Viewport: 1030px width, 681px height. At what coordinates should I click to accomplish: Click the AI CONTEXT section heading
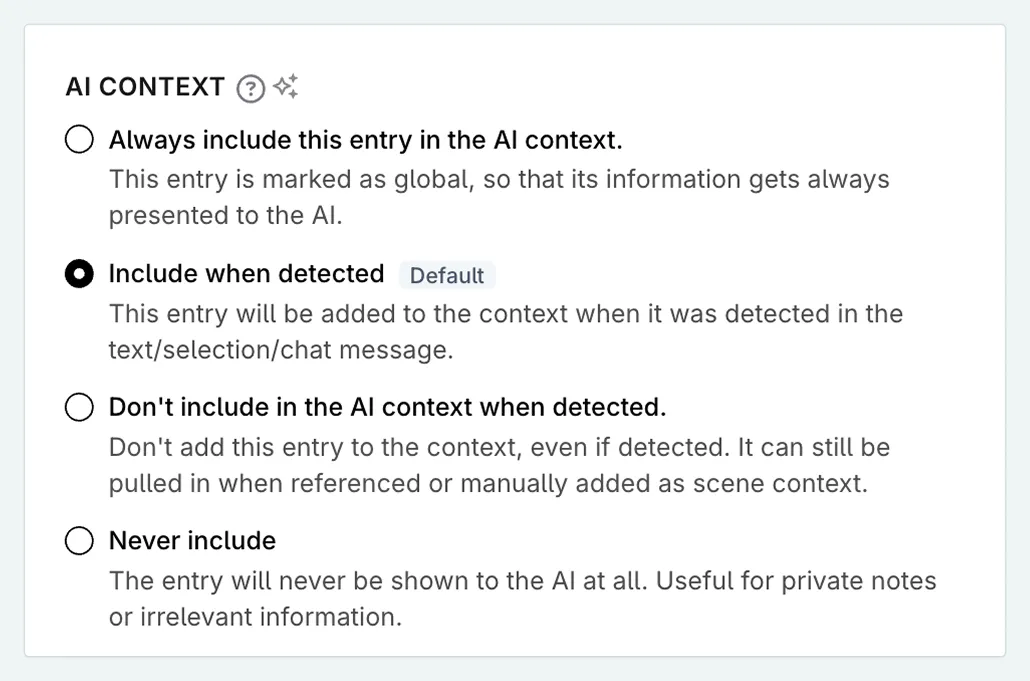(x=143, y=87)
